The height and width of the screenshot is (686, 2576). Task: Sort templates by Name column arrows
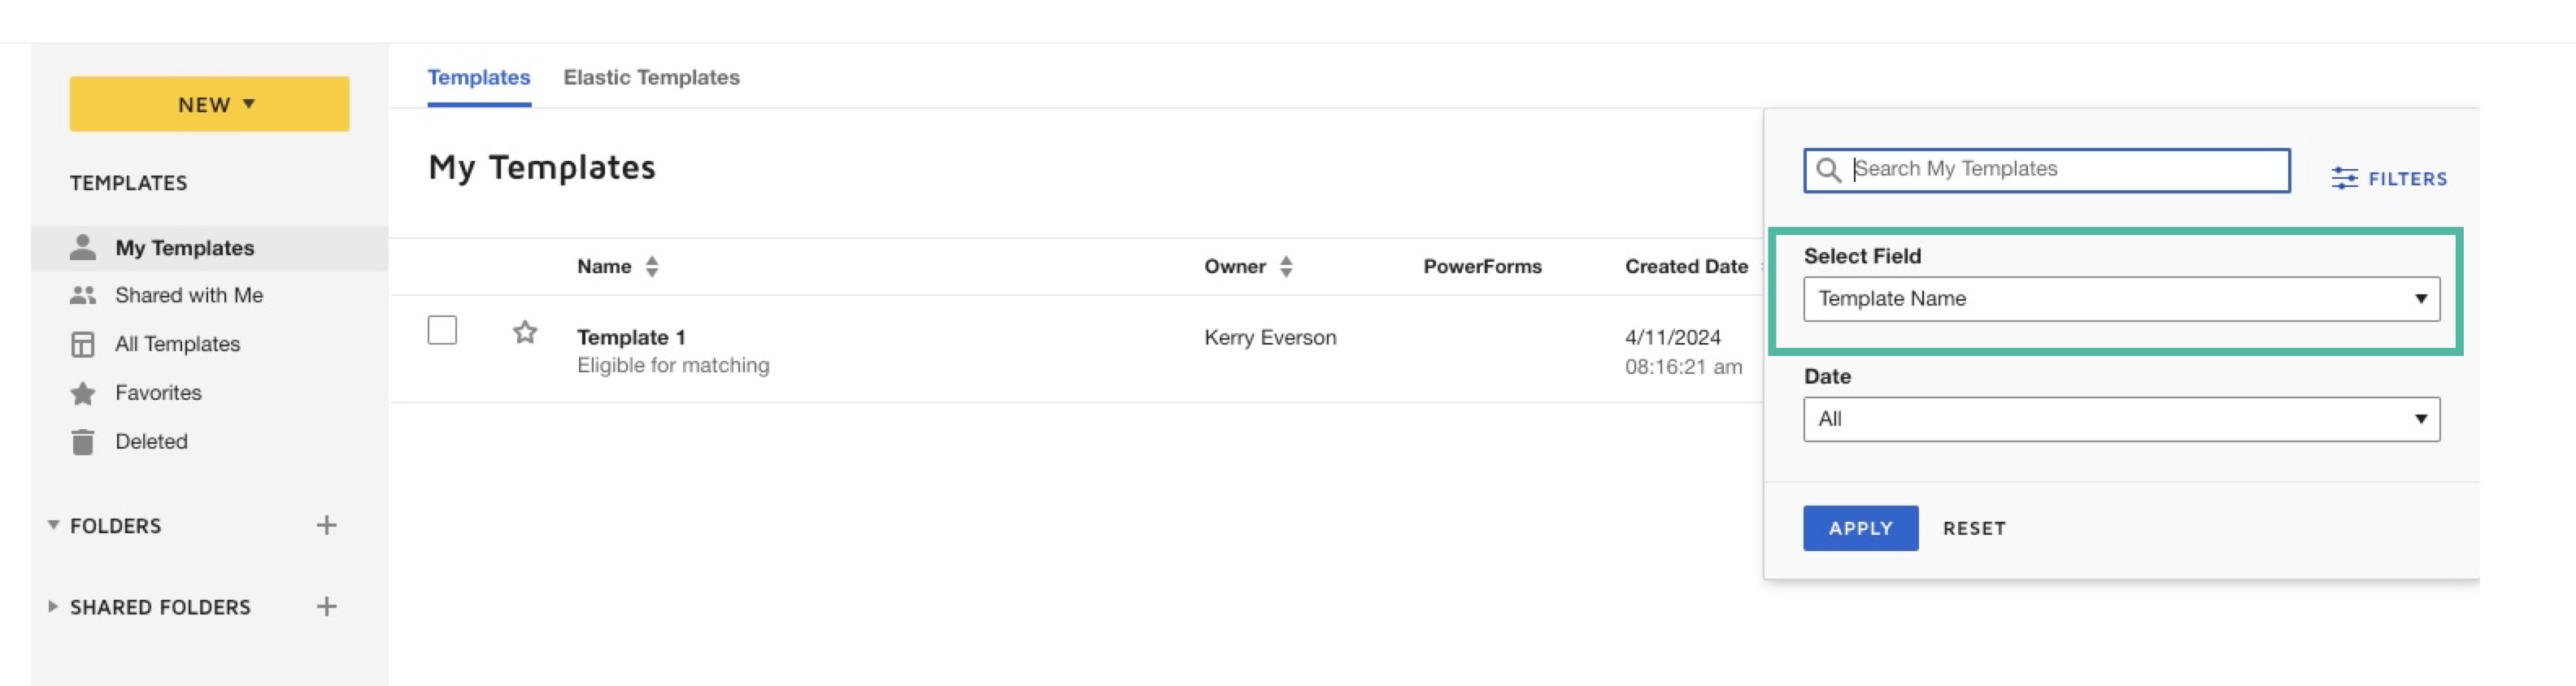pos(652,266)
